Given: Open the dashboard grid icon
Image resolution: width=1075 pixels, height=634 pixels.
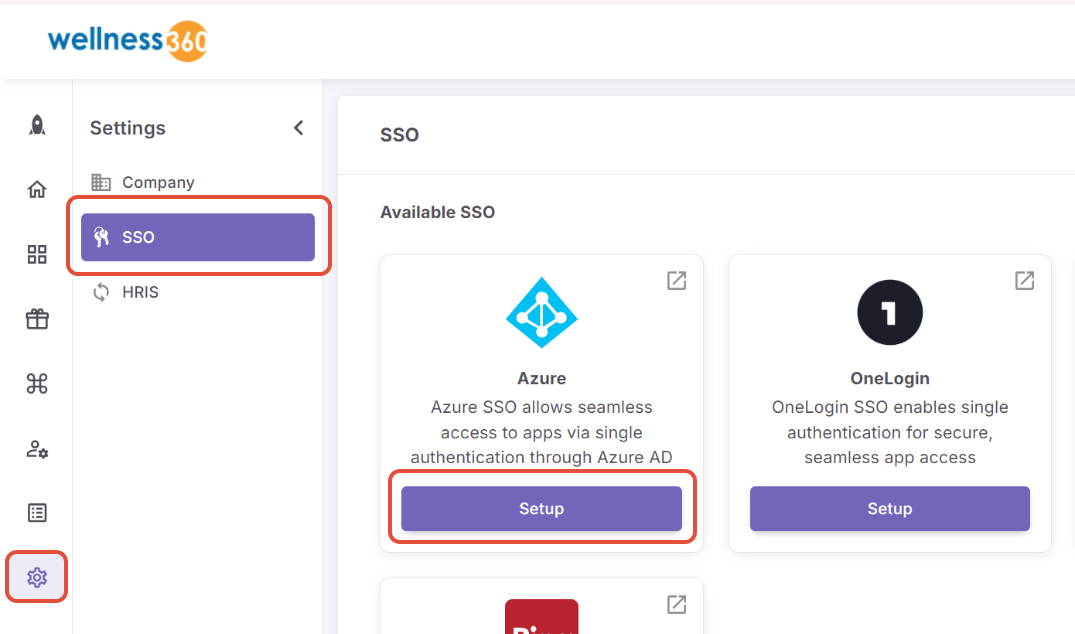Looking at the screenshot, I should (37, 254).
